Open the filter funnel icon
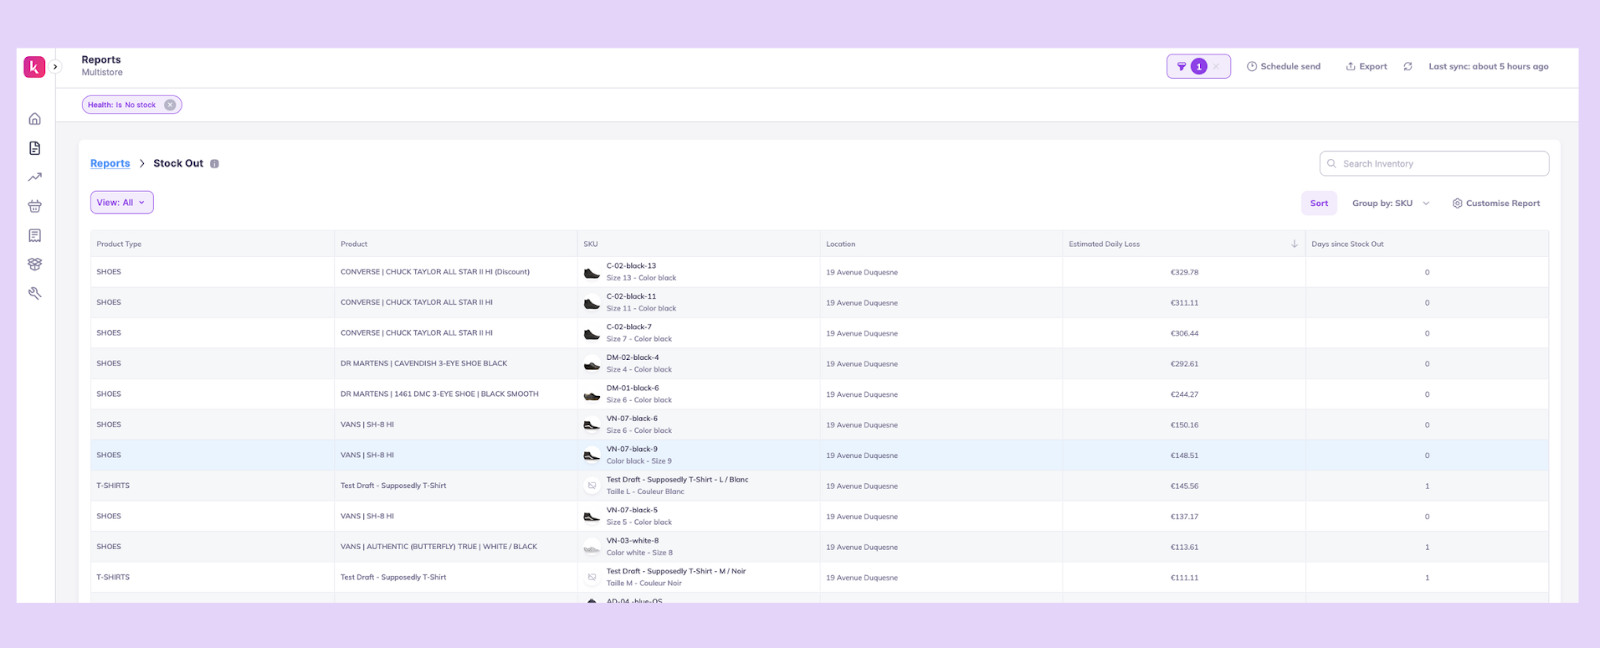The height and width of the screenshot is (648, 1600). click(1181, 67)
